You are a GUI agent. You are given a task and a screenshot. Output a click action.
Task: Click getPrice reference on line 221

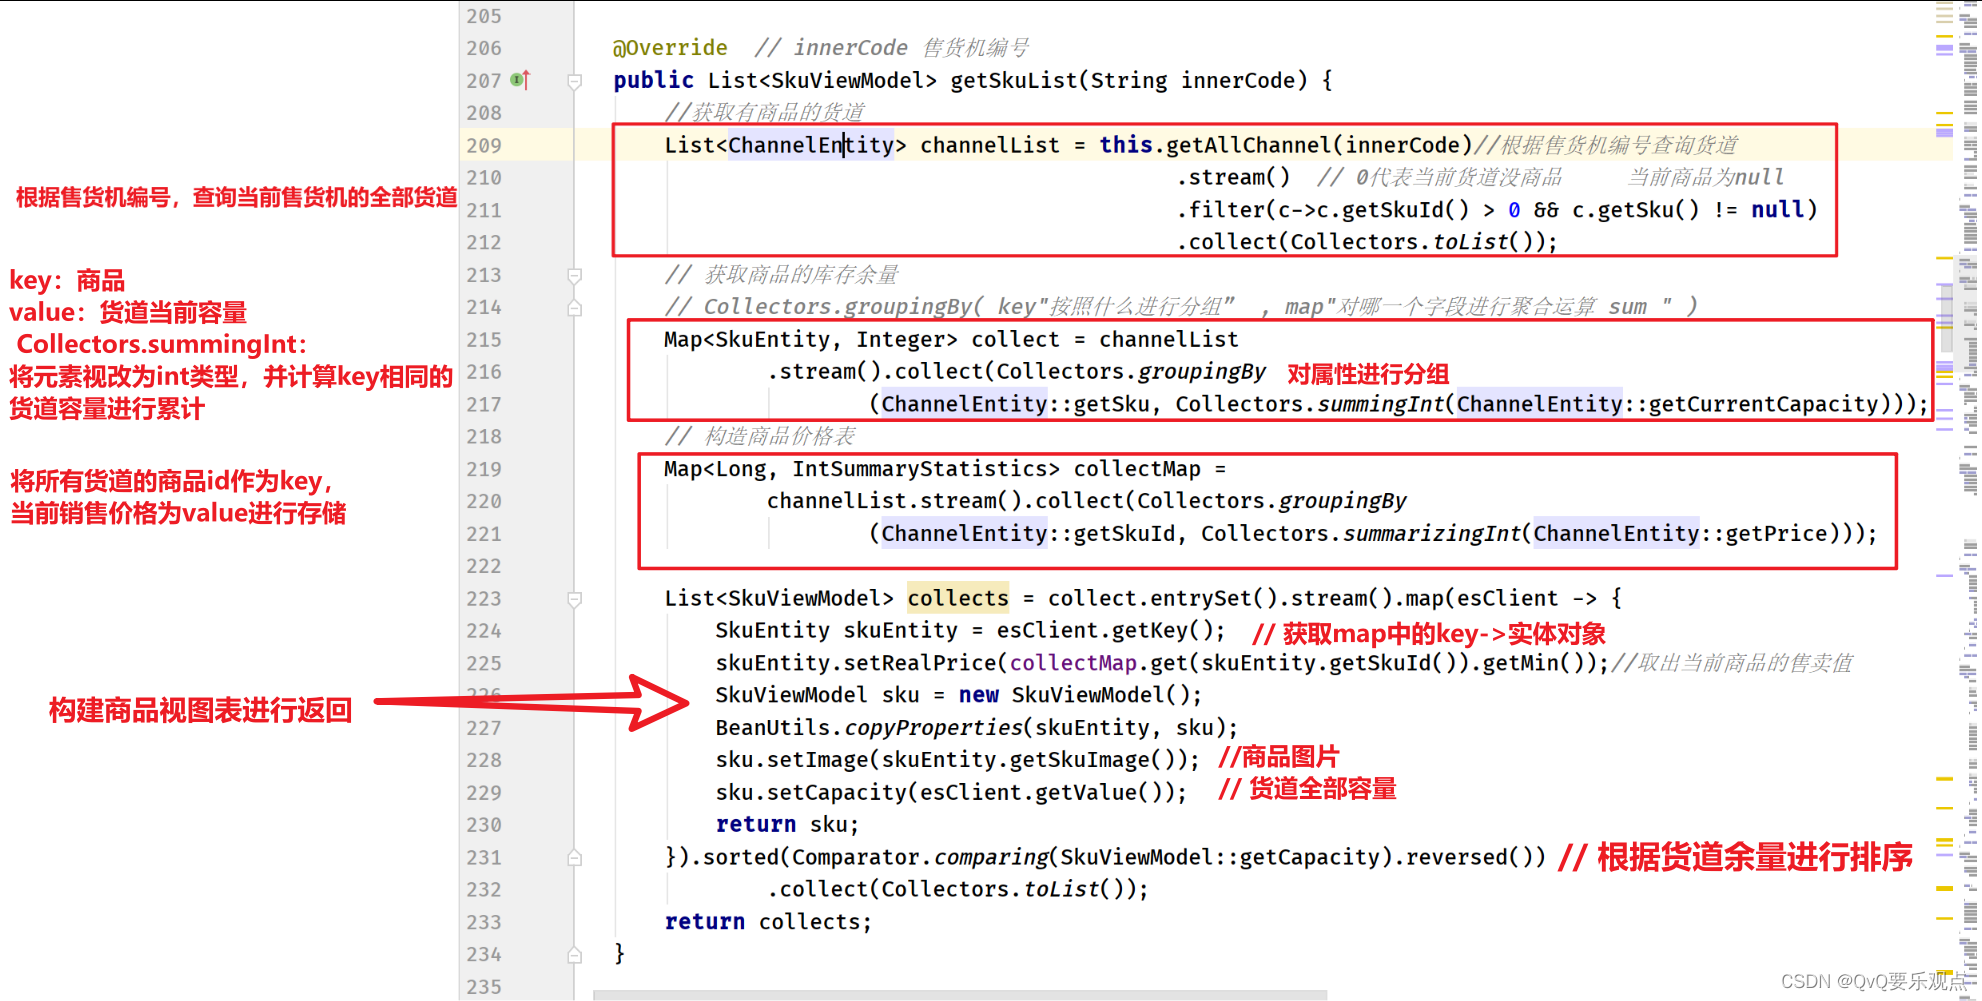1776,534
